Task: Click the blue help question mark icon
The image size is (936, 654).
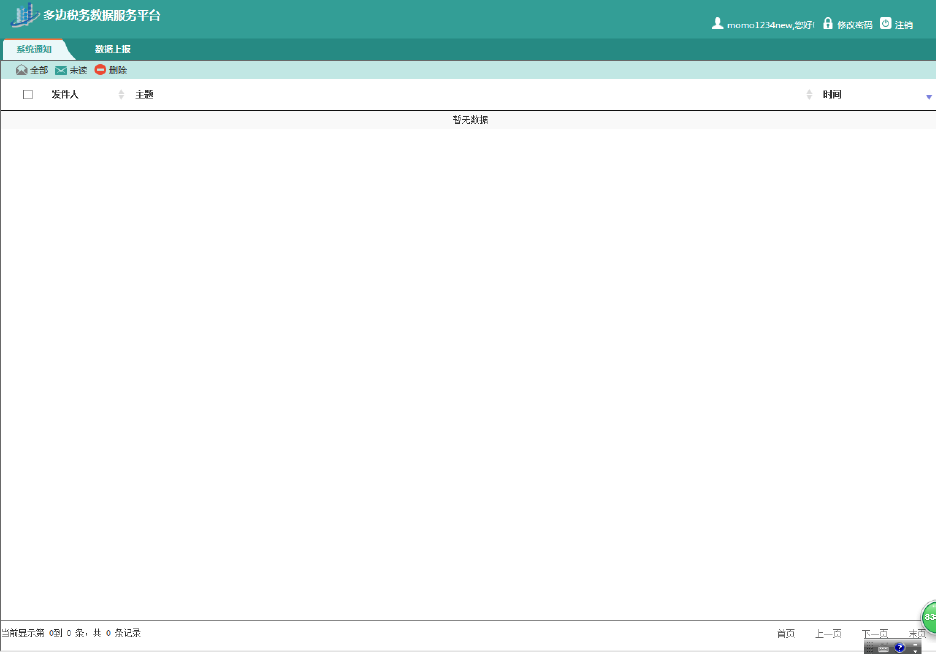Action: coord(900,647)
